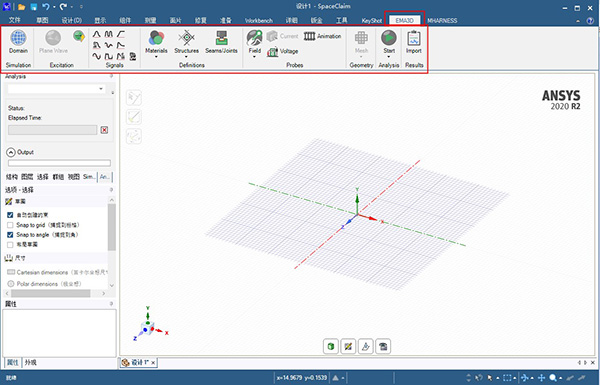Click the Seams/Joints icon
The height and width of the screenshot is (385, 600).
click(221, 38)
